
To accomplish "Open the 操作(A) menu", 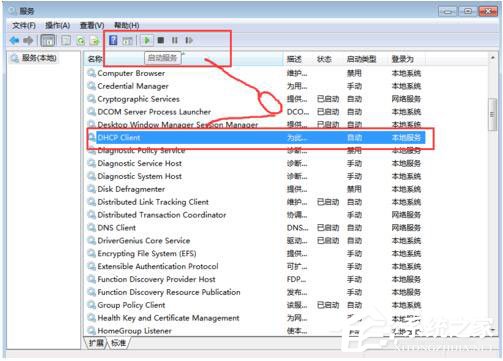I will coord(57,25).
